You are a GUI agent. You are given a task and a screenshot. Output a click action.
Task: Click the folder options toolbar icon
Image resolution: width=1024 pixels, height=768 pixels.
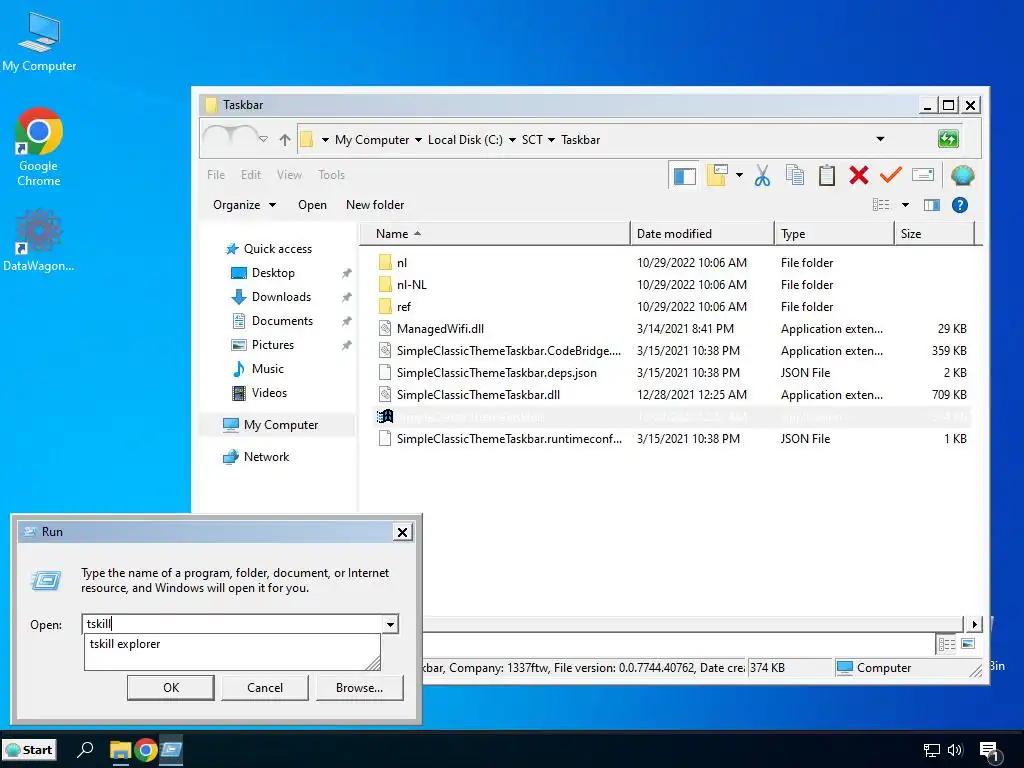pos(716,175)
